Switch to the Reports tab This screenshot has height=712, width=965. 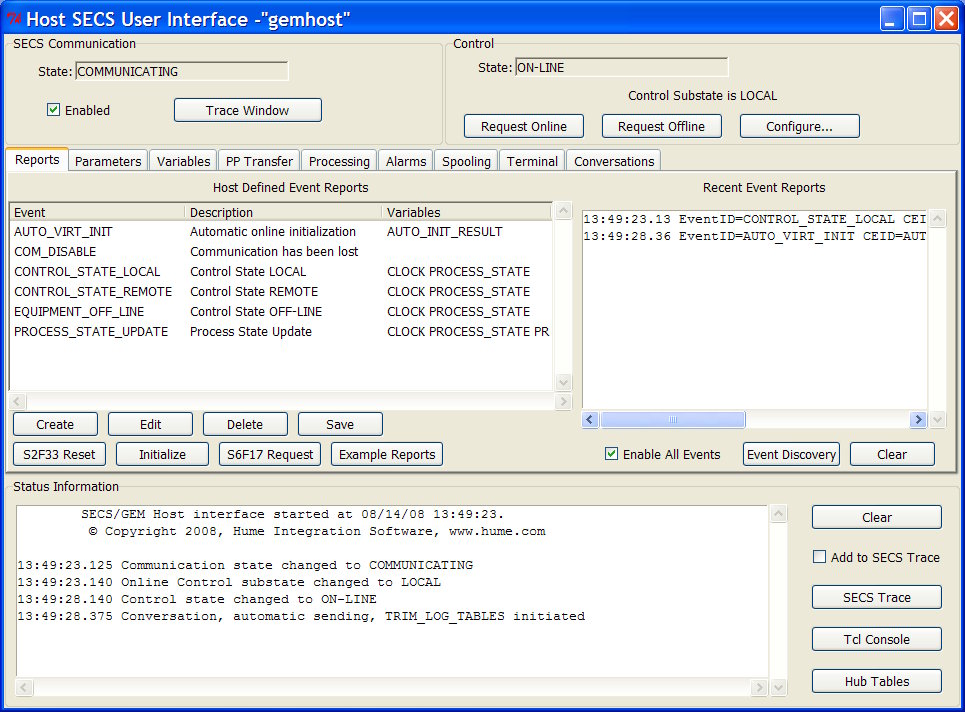pyautogui.click(x=37, y=160)
